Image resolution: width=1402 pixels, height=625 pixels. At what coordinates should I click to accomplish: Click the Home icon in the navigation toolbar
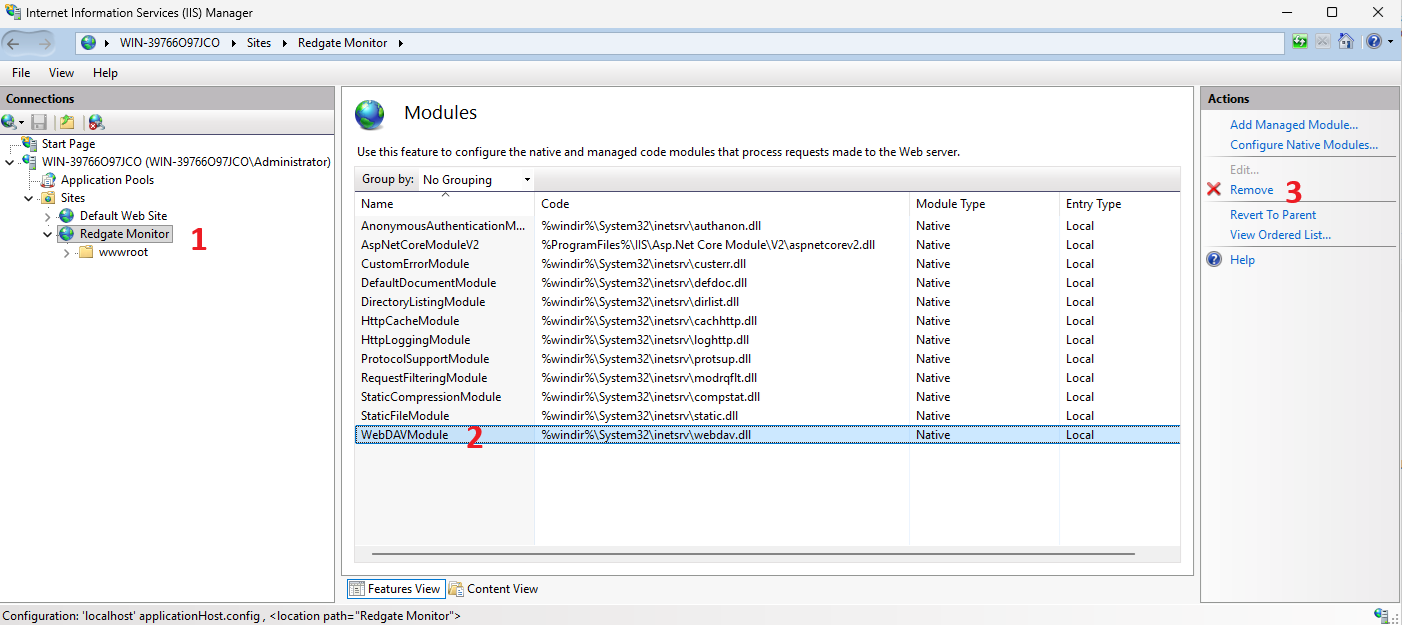coord(1346,42)
